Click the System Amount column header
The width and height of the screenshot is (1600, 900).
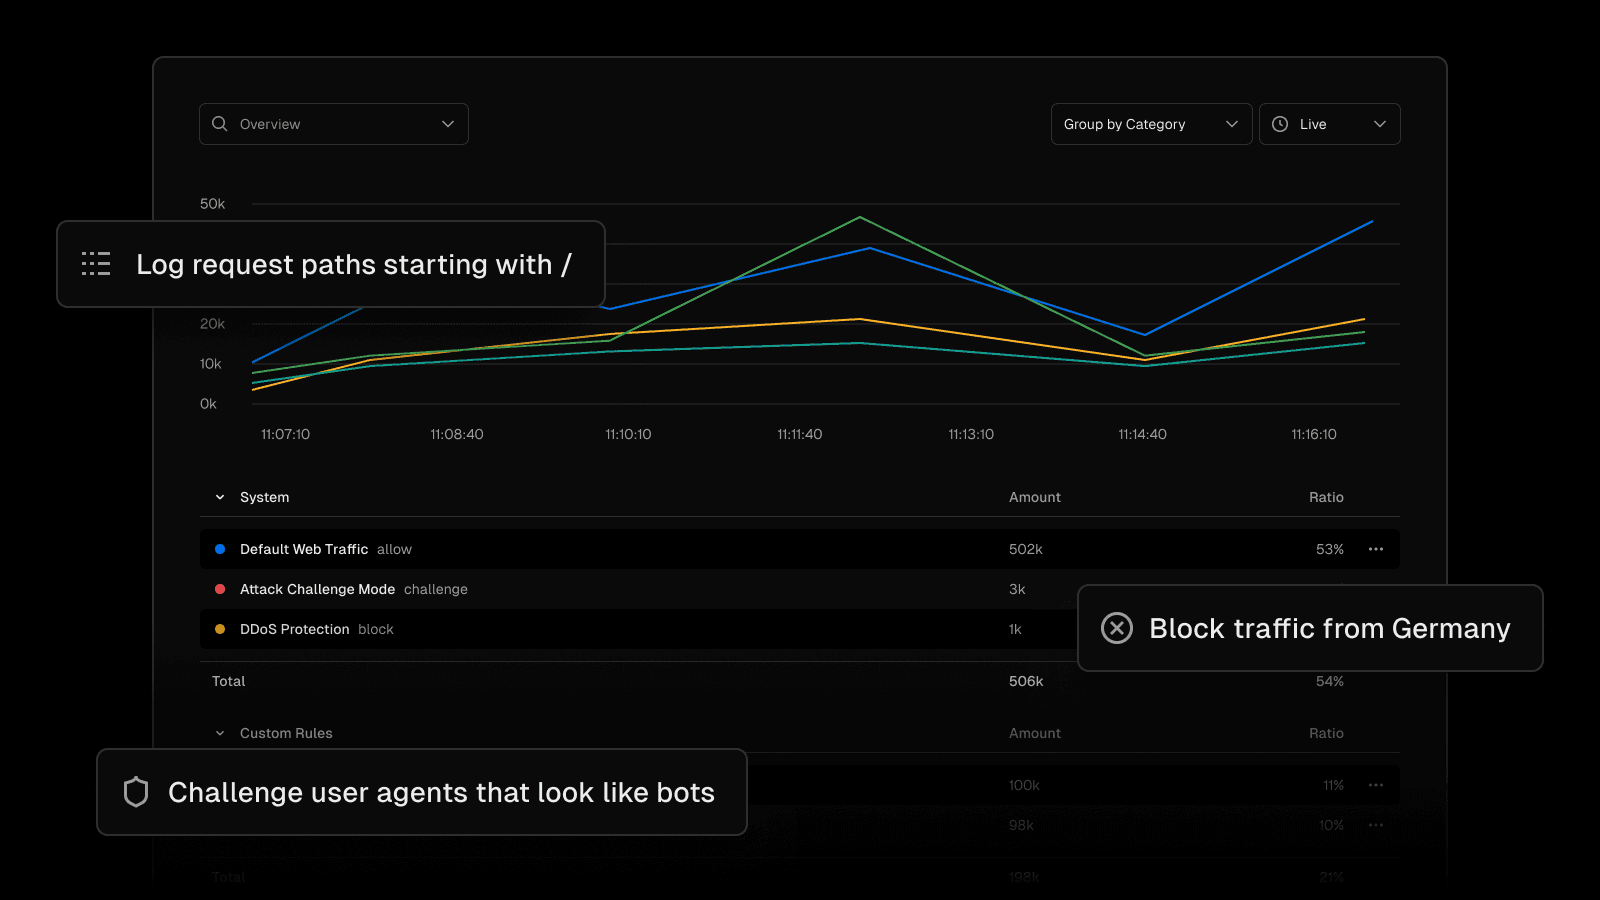1035,497
